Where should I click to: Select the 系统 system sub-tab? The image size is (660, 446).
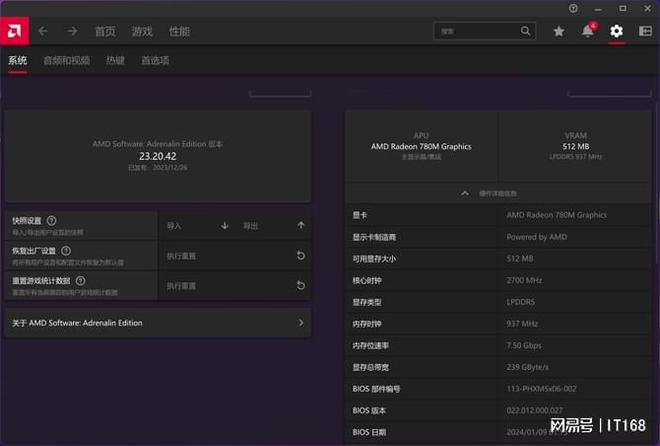[x=18, y=60]
